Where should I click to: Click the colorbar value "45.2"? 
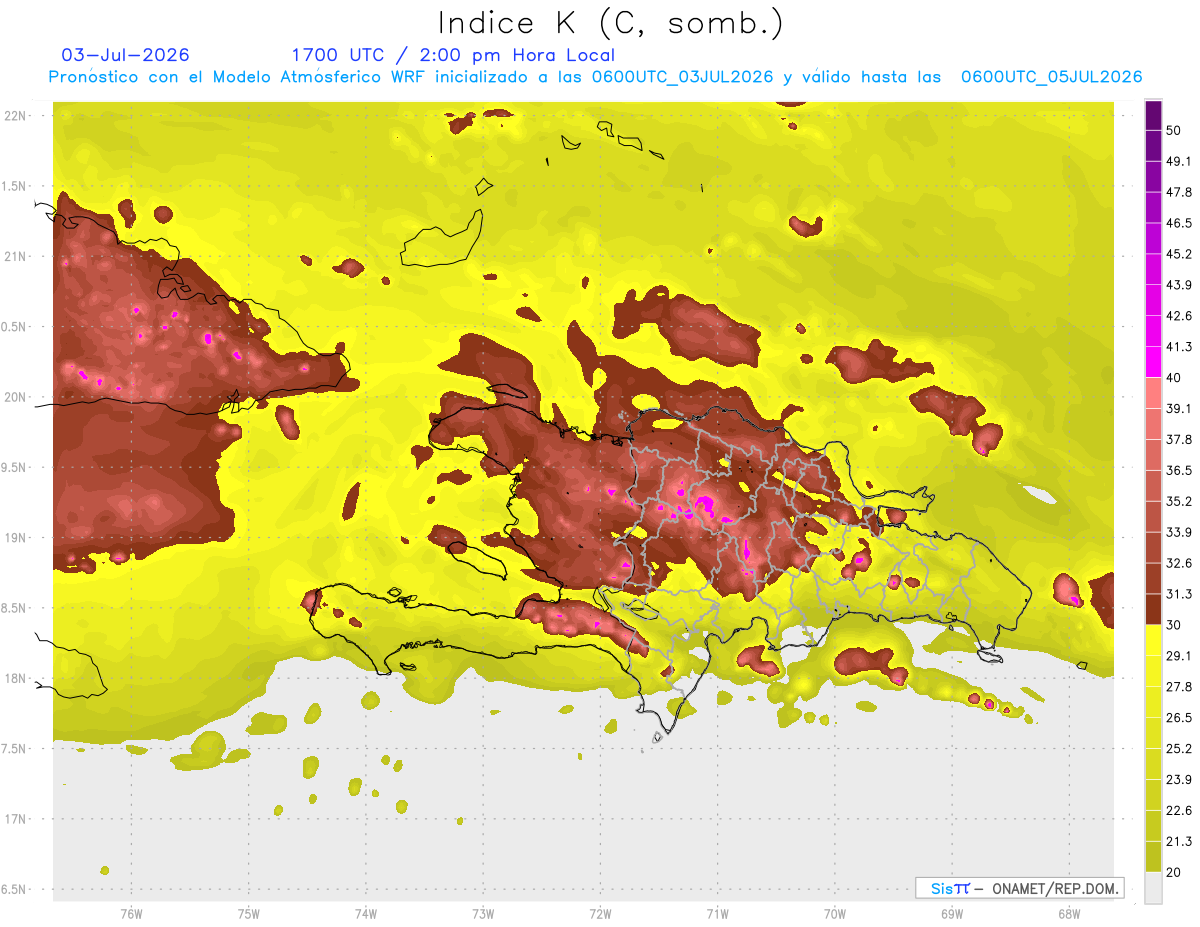1180,254
